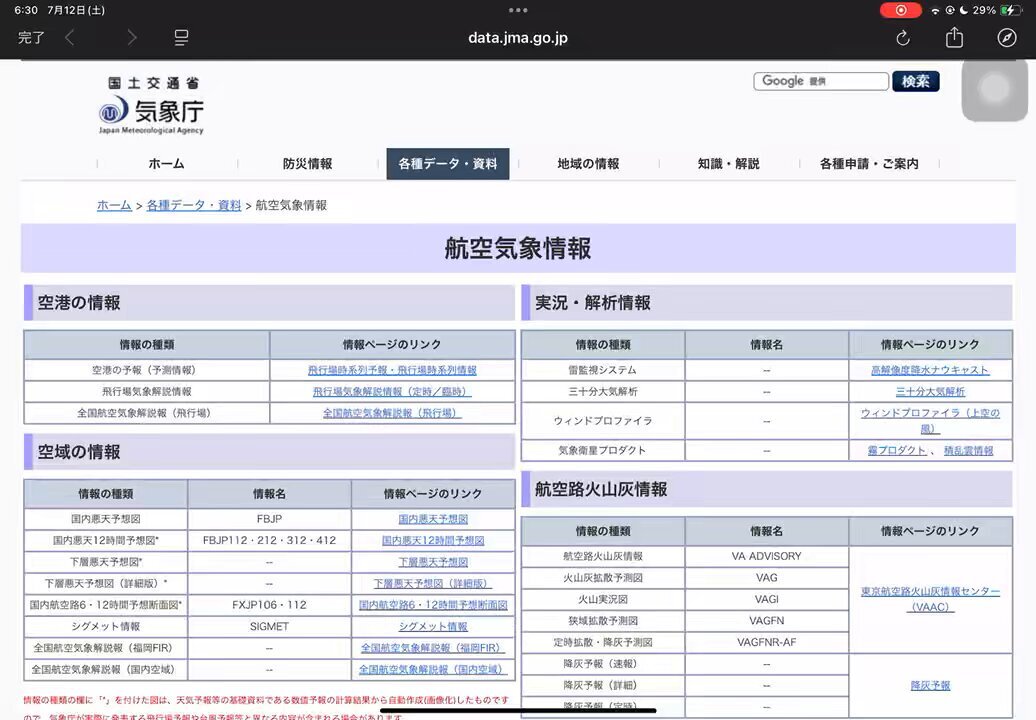Tap the reload page icon

pos(903,38)
